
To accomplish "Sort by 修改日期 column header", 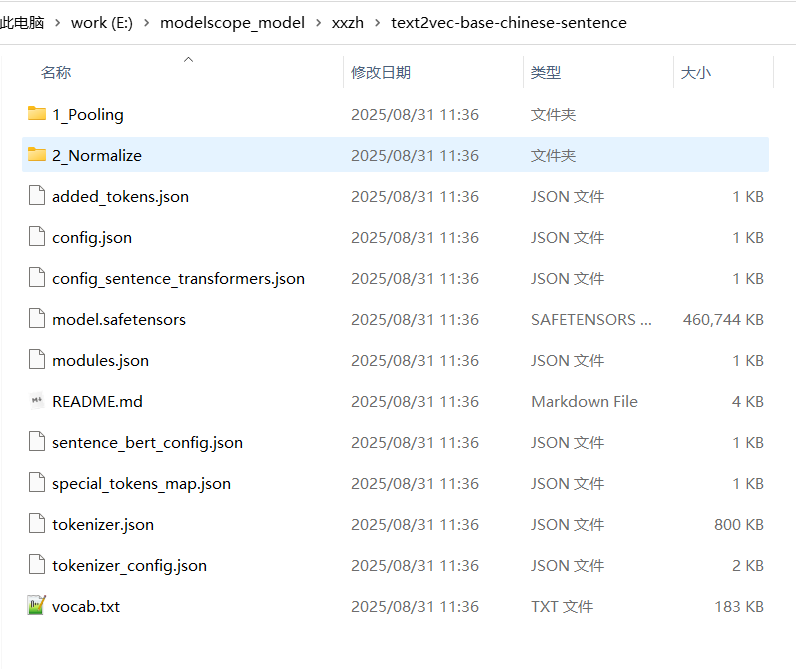I will point(381,73).
